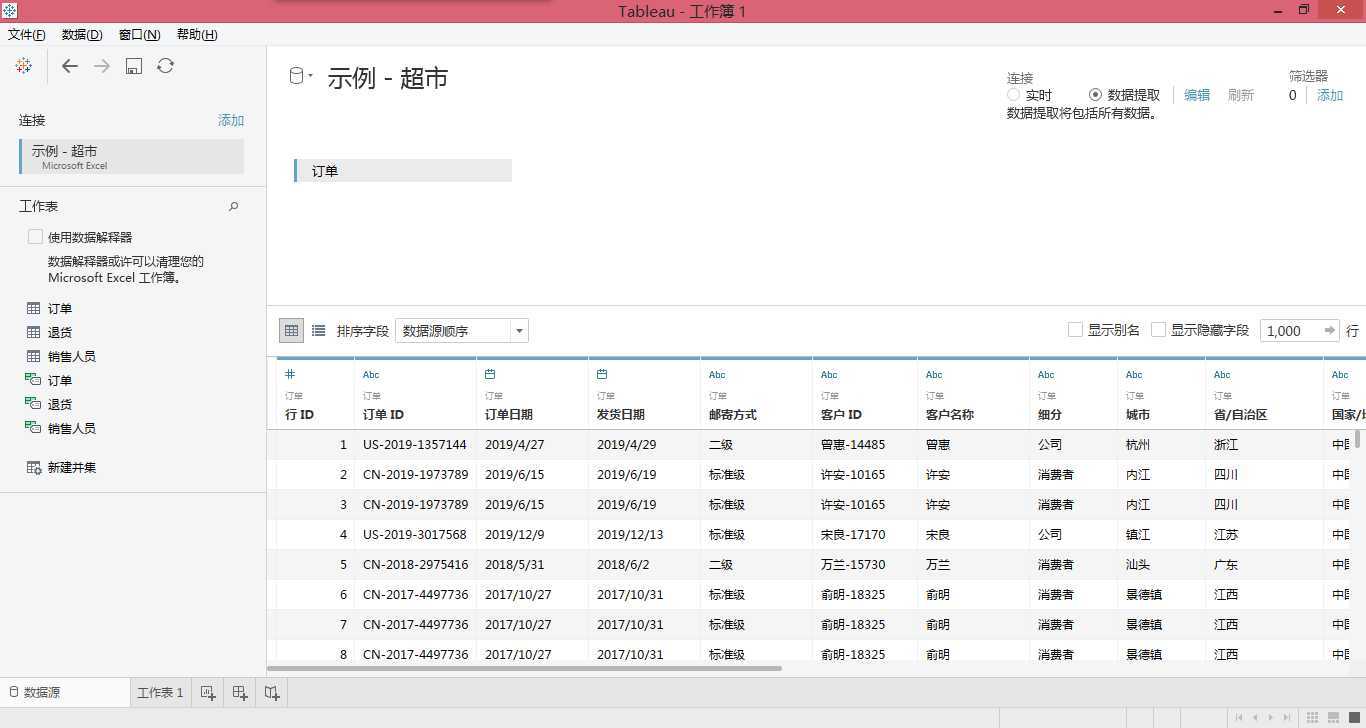Show sheet sorter view in status bar

(x=1312, y=717)
